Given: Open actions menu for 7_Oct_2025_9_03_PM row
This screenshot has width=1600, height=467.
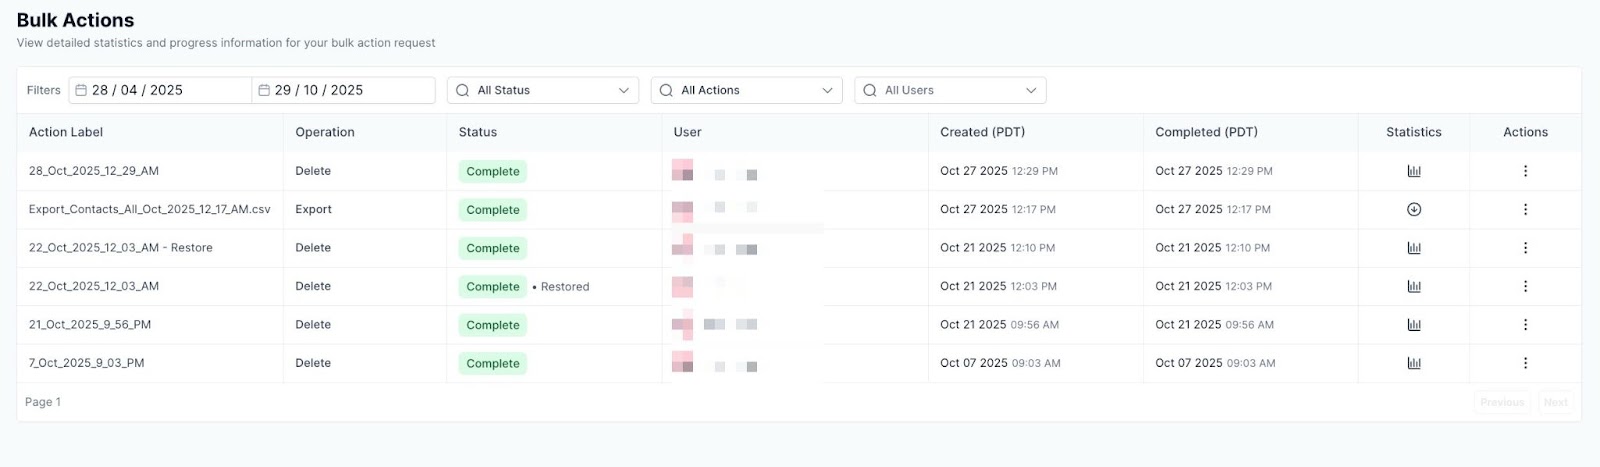Looking at the screenshot, I should (1525, 363).
